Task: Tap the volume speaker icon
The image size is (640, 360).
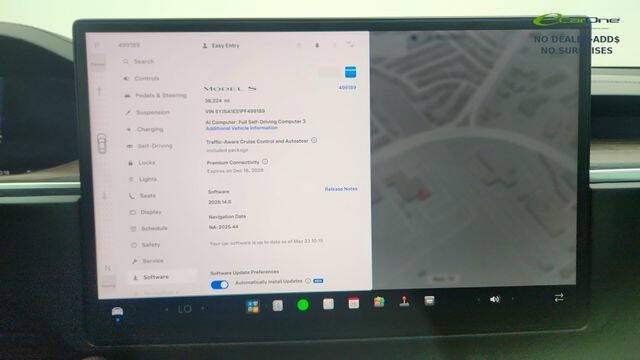Action: click(x=494, y=299)
